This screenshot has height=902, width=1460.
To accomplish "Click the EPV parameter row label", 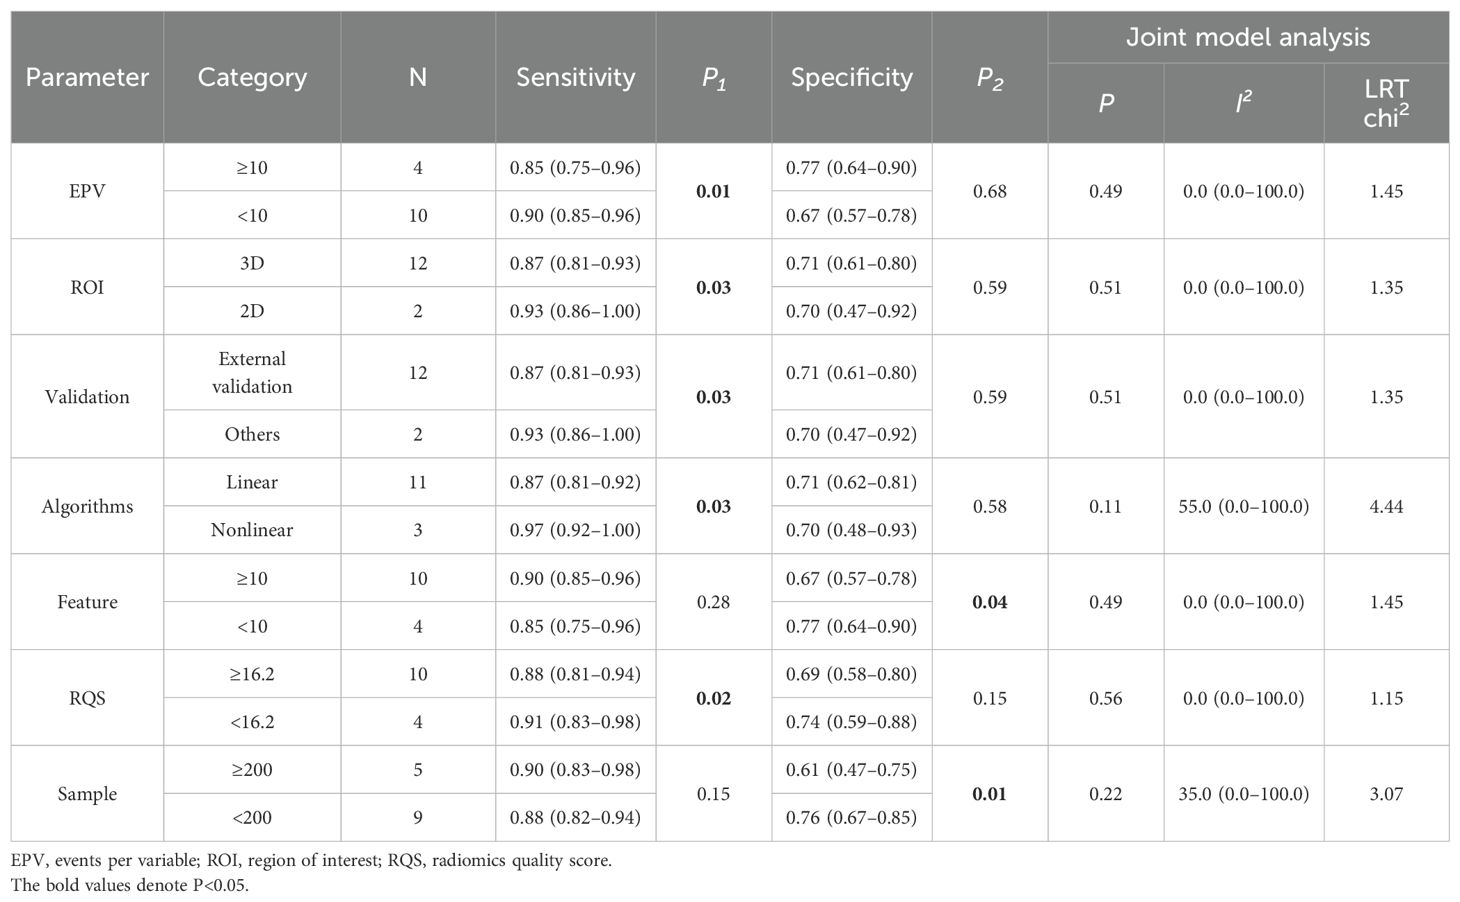I will pyautogui.click(x=87, y=191).
